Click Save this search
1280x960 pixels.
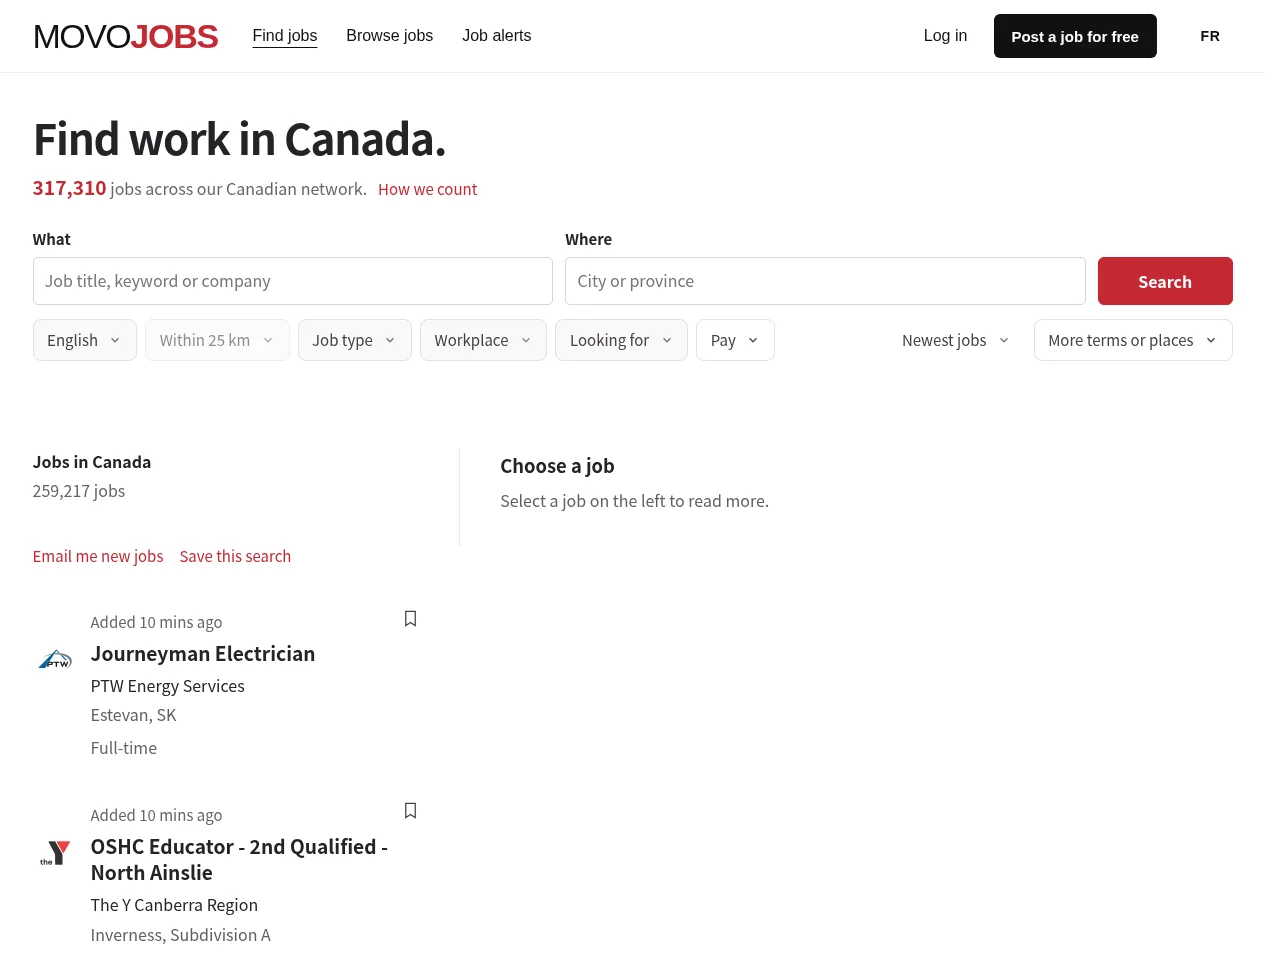(x=235, y=556)
